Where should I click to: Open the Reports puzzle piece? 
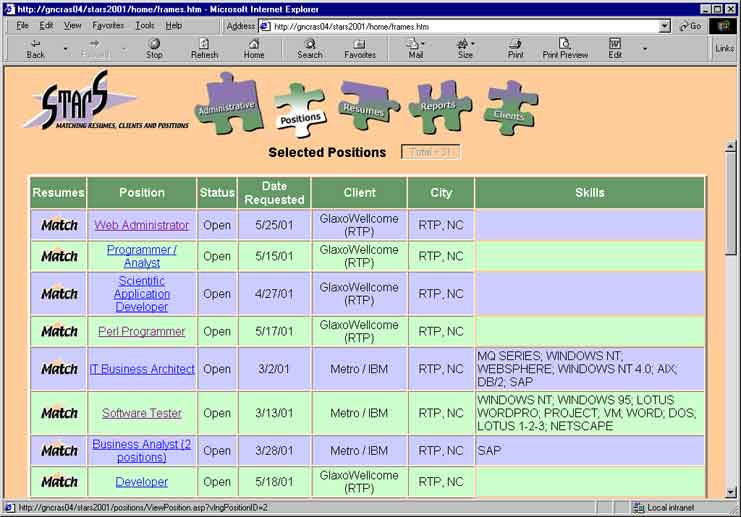pyautogui.click(x=439, y=107)
